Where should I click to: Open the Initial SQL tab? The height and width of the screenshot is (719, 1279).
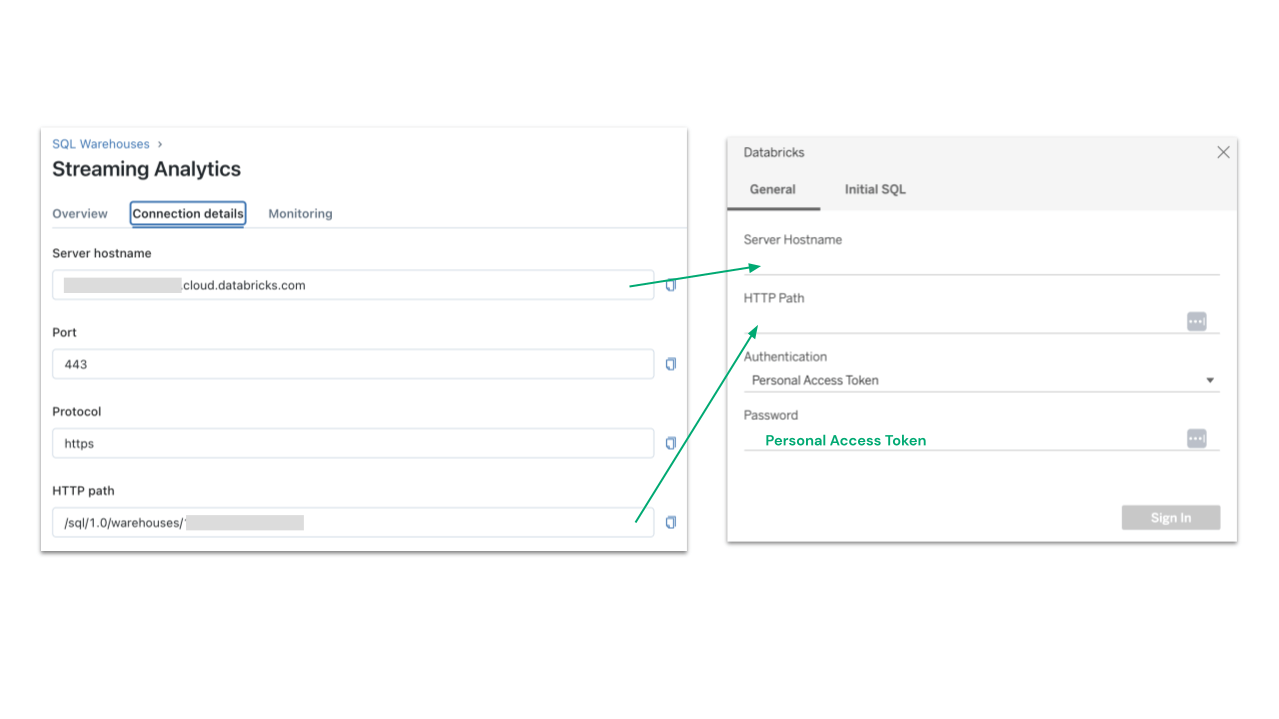875,189
